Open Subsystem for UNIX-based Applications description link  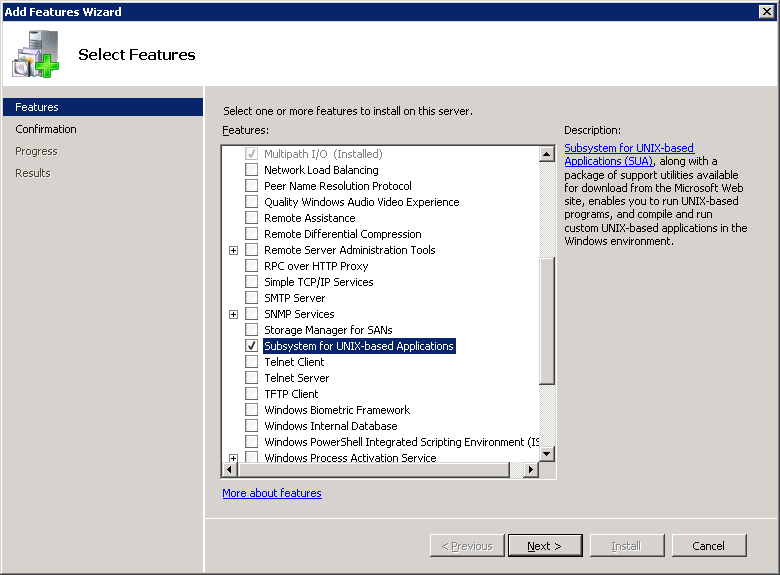(628, 154)
